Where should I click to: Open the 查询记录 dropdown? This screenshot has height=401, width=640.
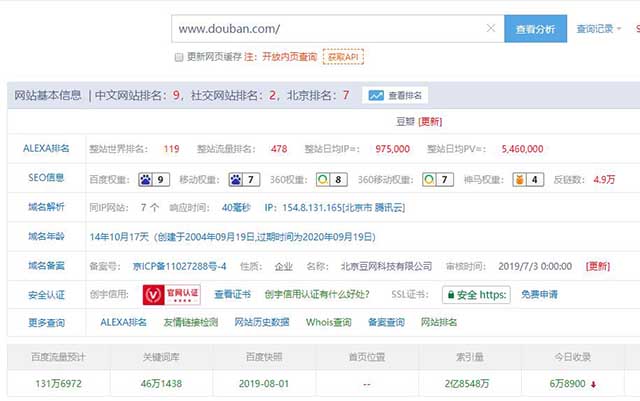[x=597, y=29]
